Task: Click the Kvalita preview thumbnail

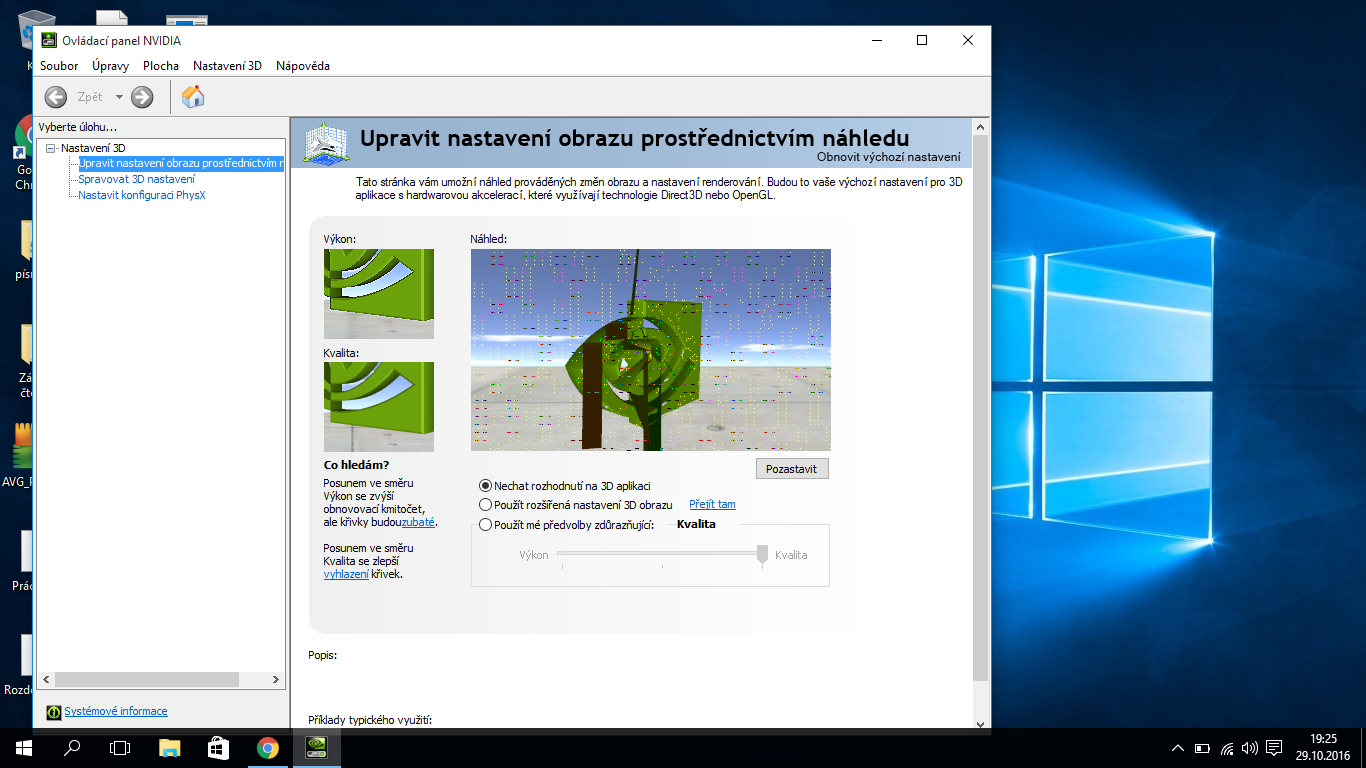Action: pyautogui.click(x=379, y=407)
